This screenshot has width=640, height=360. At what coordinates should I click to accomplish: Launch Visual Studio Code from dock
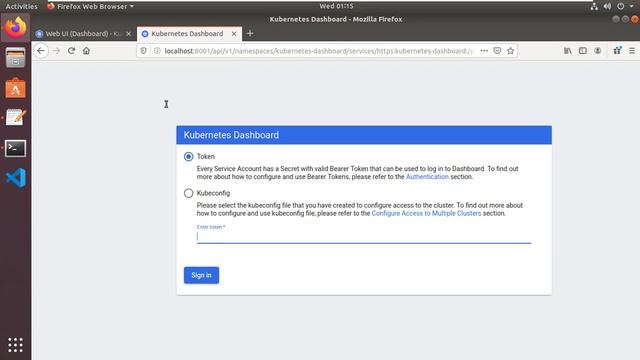tap(16, 178)
